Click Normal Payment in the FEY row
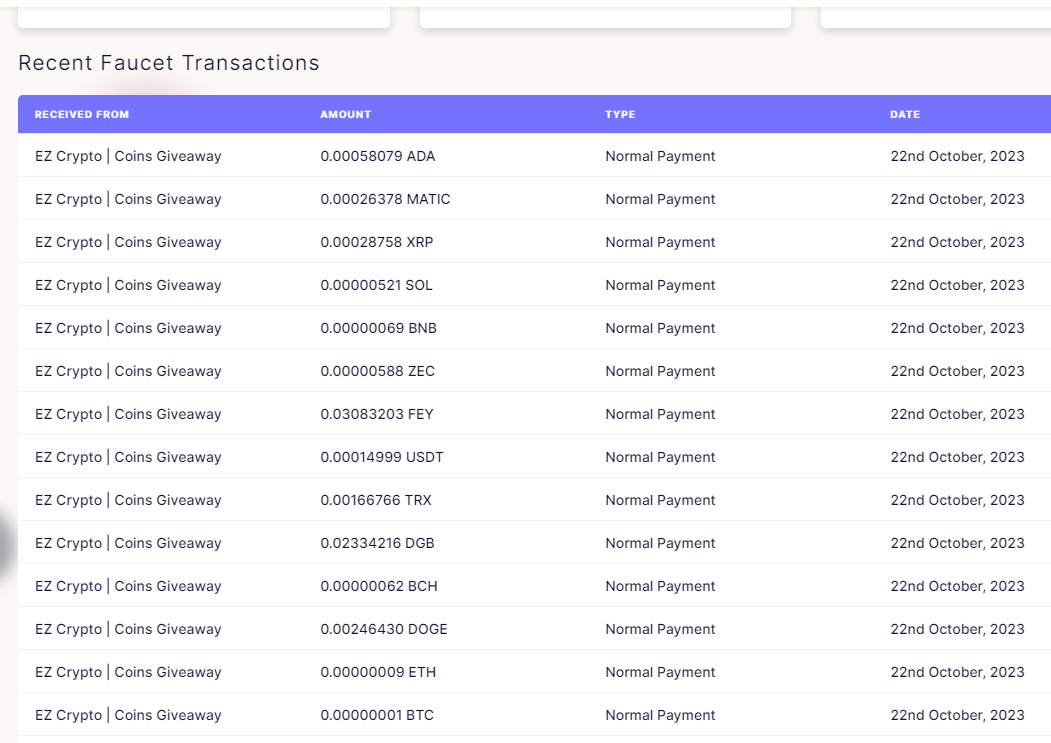The height and width of the screenshot is (743, 1051). (x=660, y=414)
